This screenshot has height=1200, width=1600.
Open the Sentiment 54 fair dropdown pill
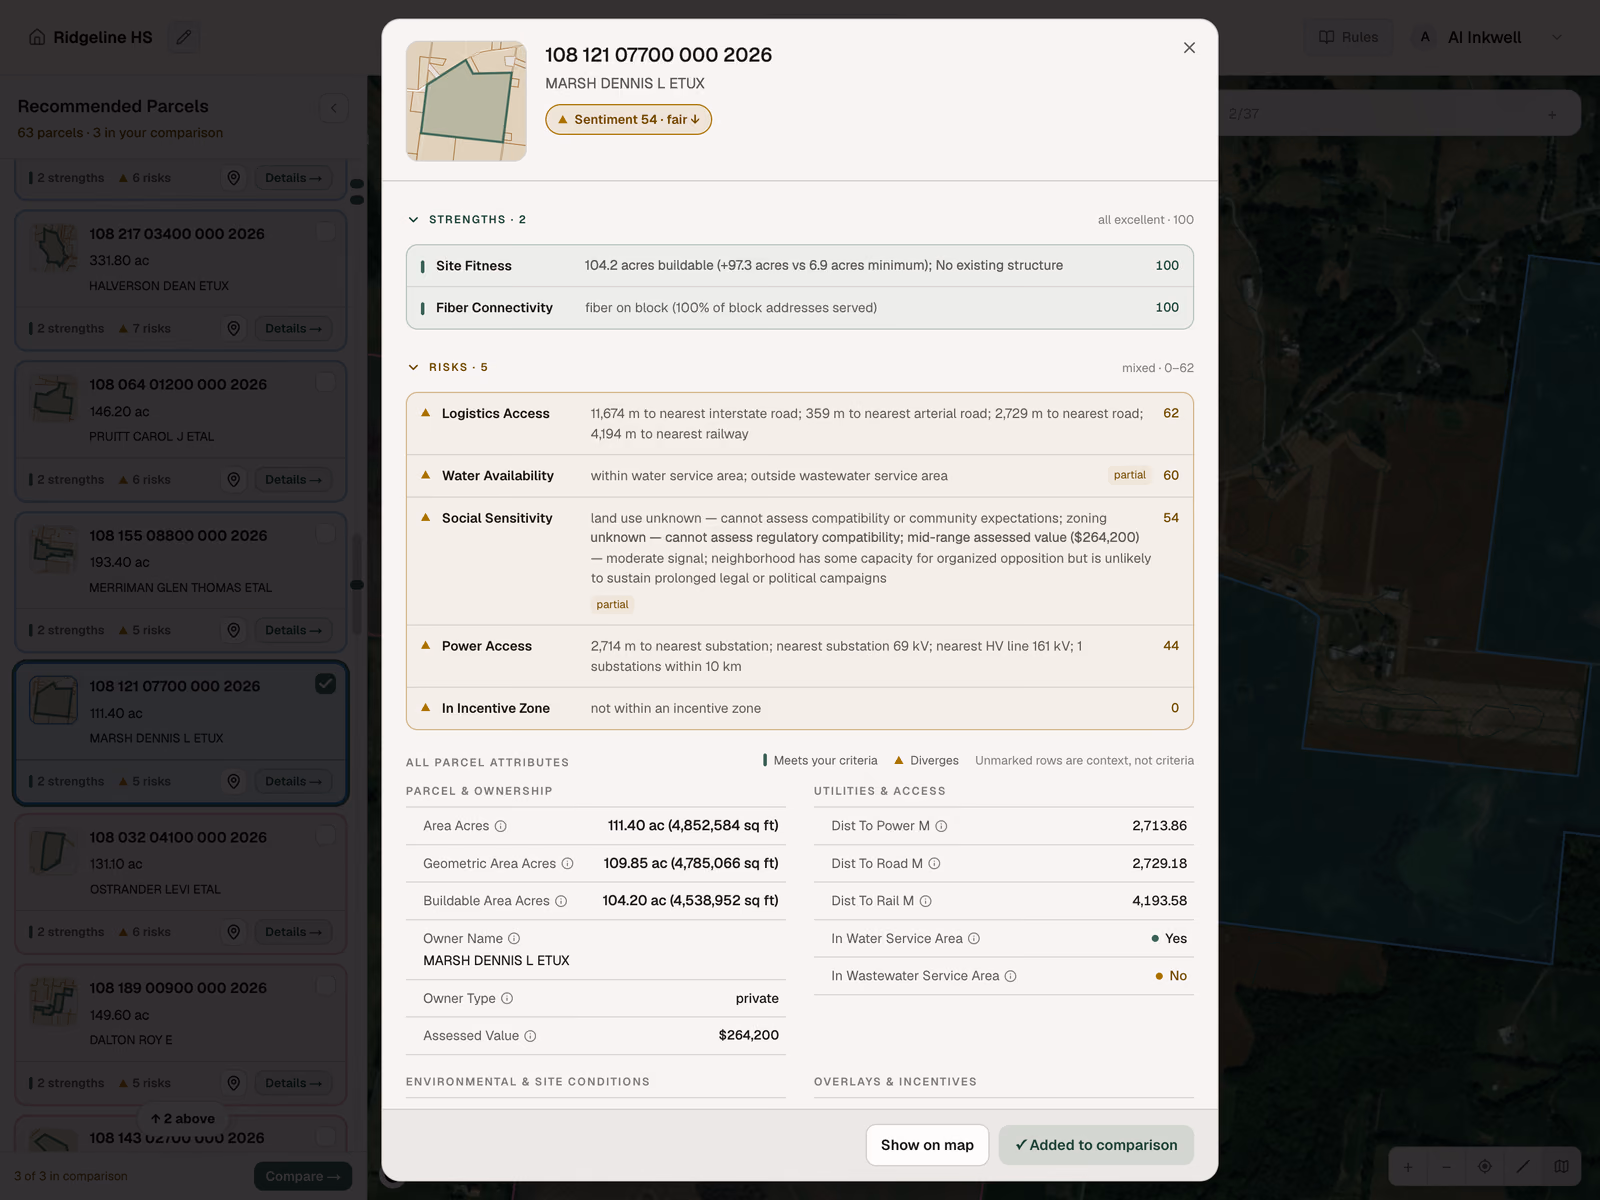(628, 119)
